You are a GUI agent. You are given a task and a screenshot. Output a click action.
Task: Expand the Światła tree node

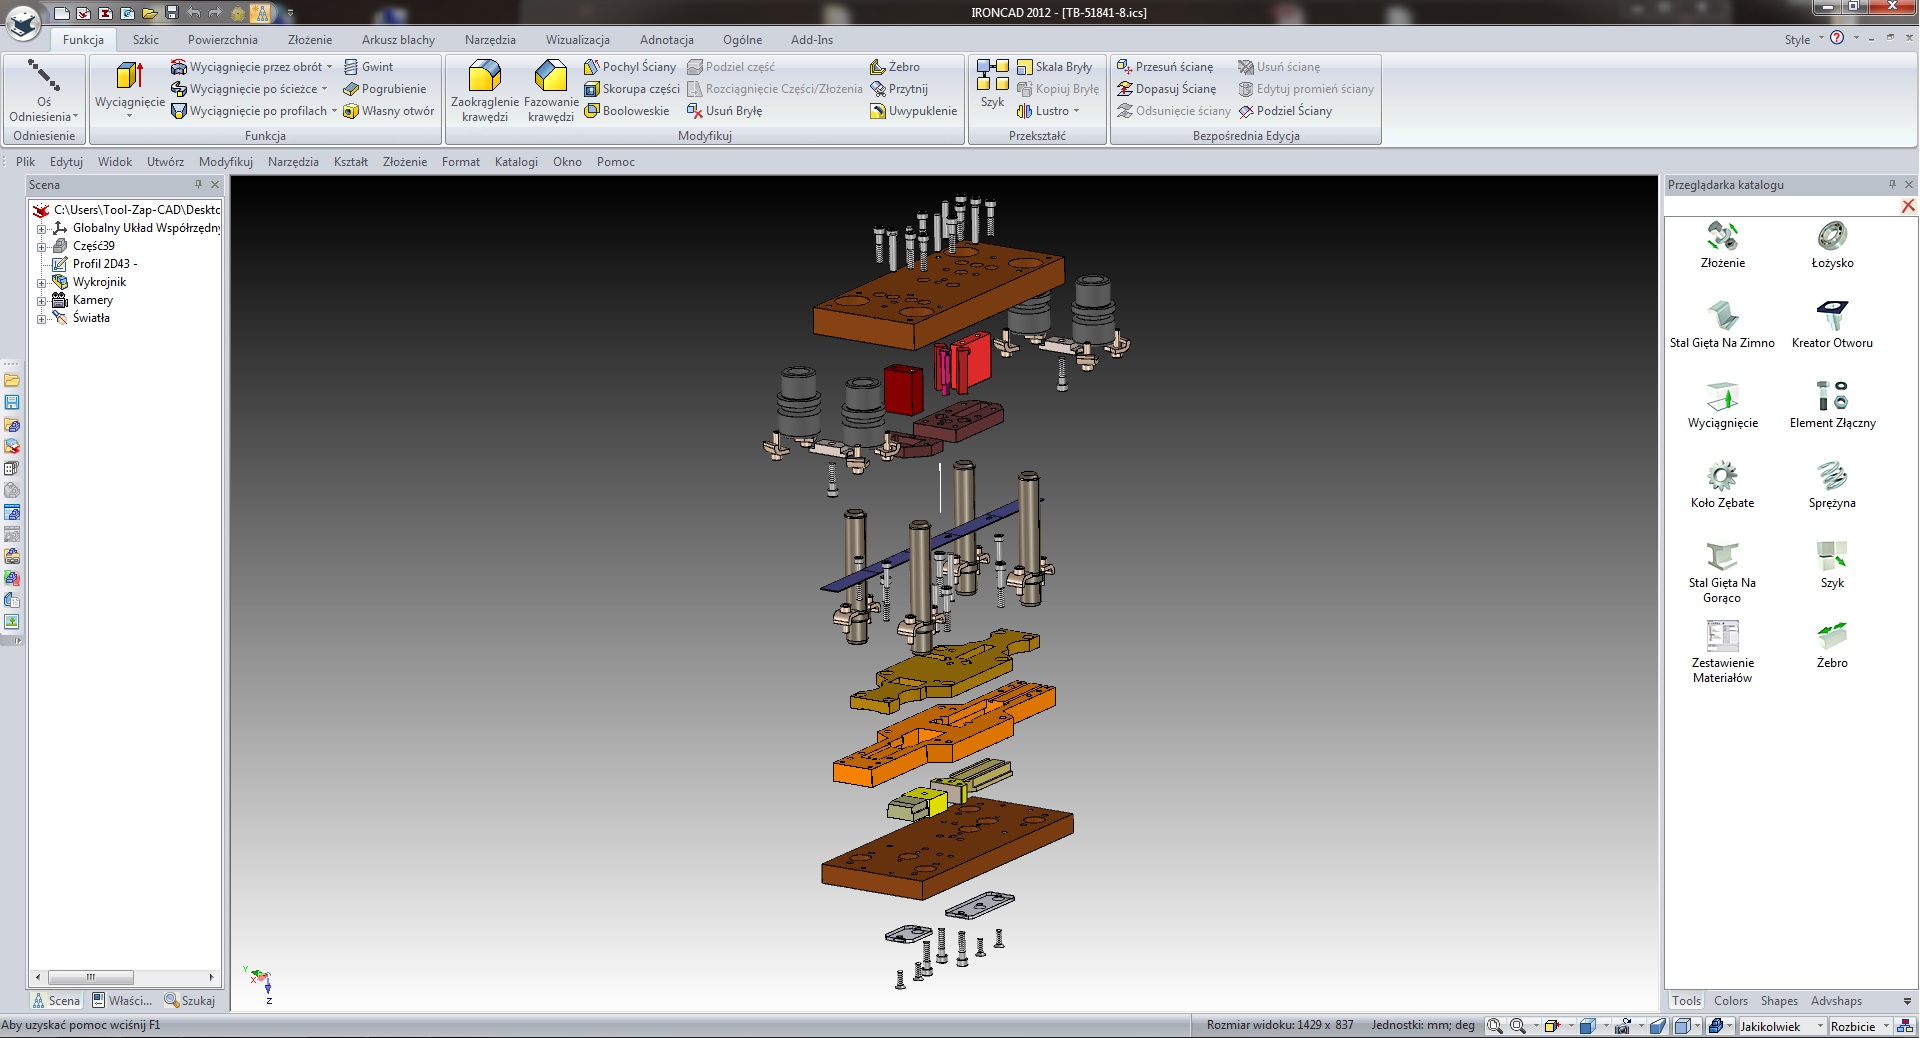[42, 319]
